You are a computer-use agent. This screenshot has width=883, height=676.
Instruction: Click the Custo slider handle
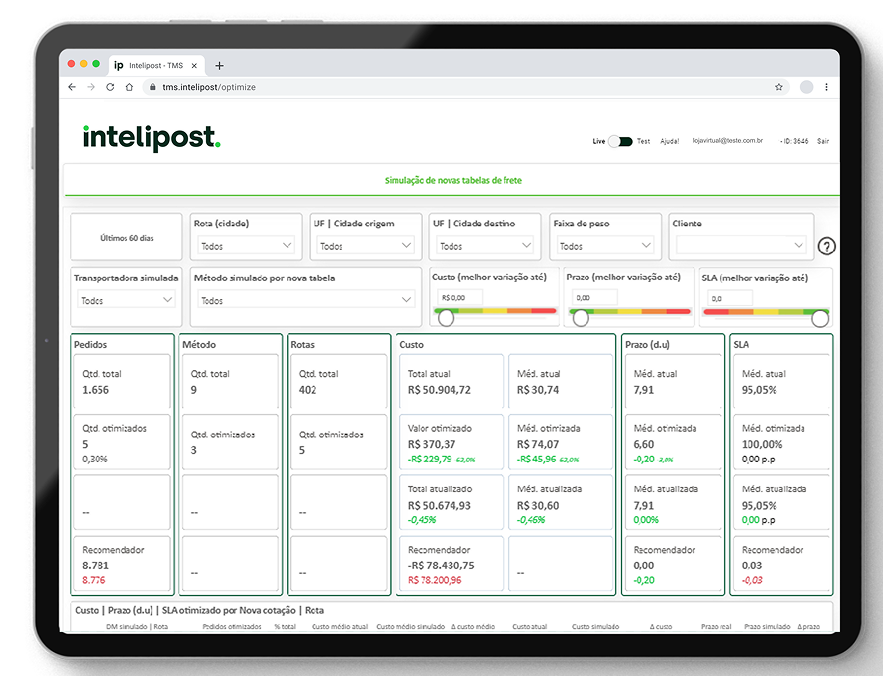[445, 318]
